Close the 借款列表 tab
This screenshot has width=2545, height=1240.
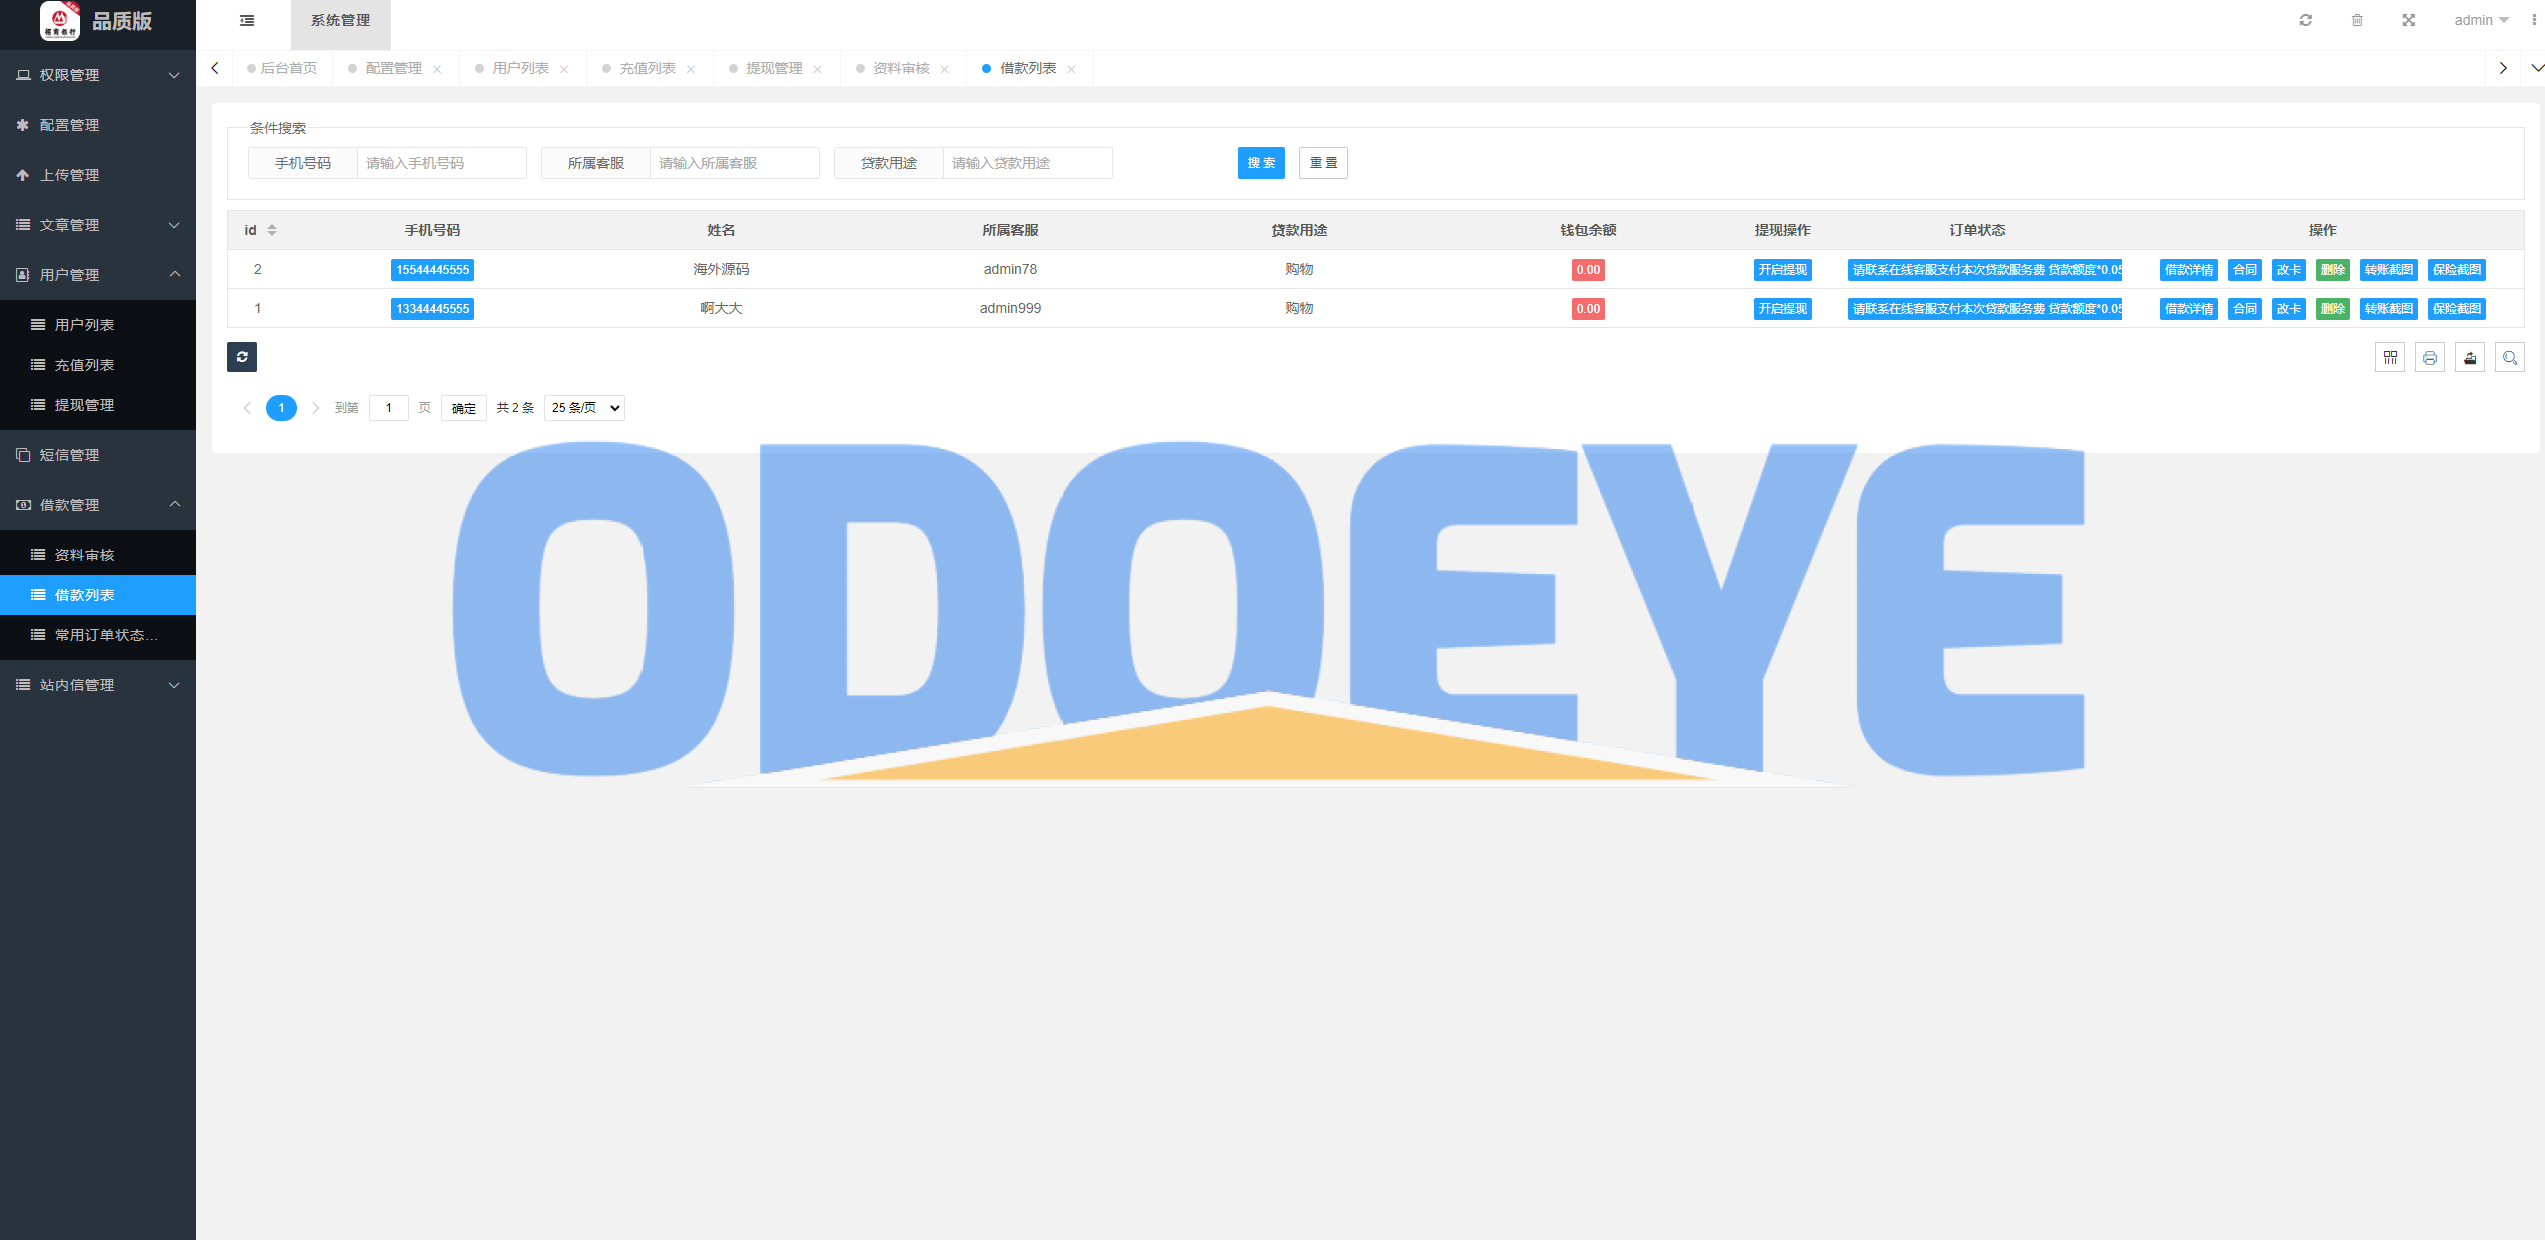click(x=1072, y=69)
